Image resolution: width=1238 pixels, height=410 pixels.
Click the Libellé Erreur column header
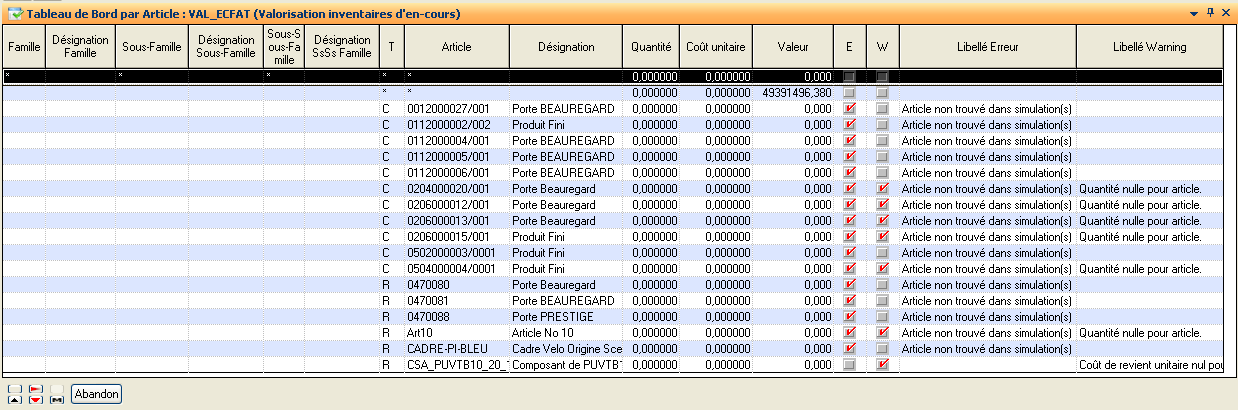tap(987, 47)
